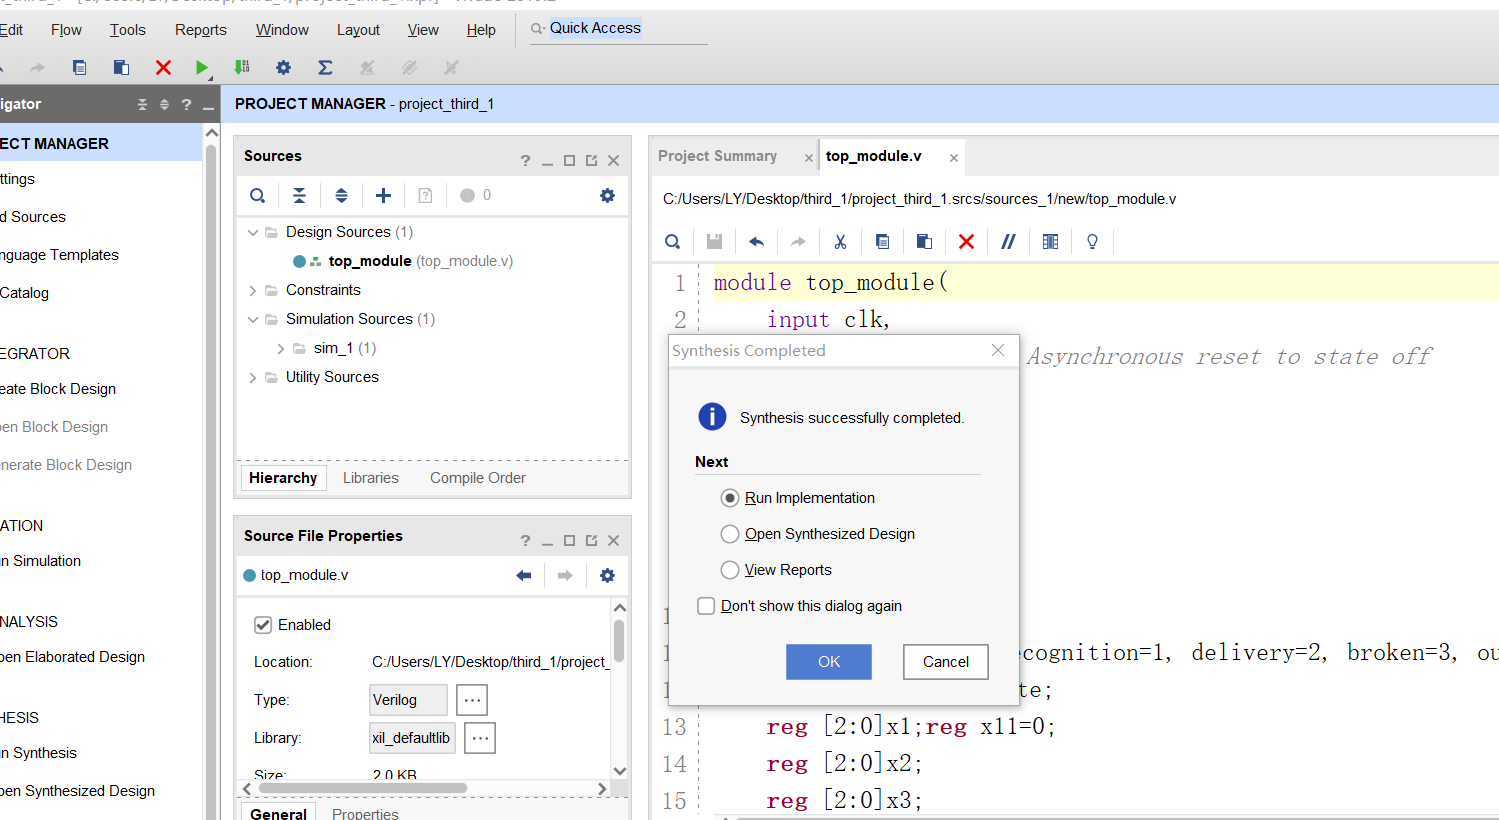Close the top_module.v editor tab
The width and height of the screenshot is (1499, 820).
click(x=954, y=158)
